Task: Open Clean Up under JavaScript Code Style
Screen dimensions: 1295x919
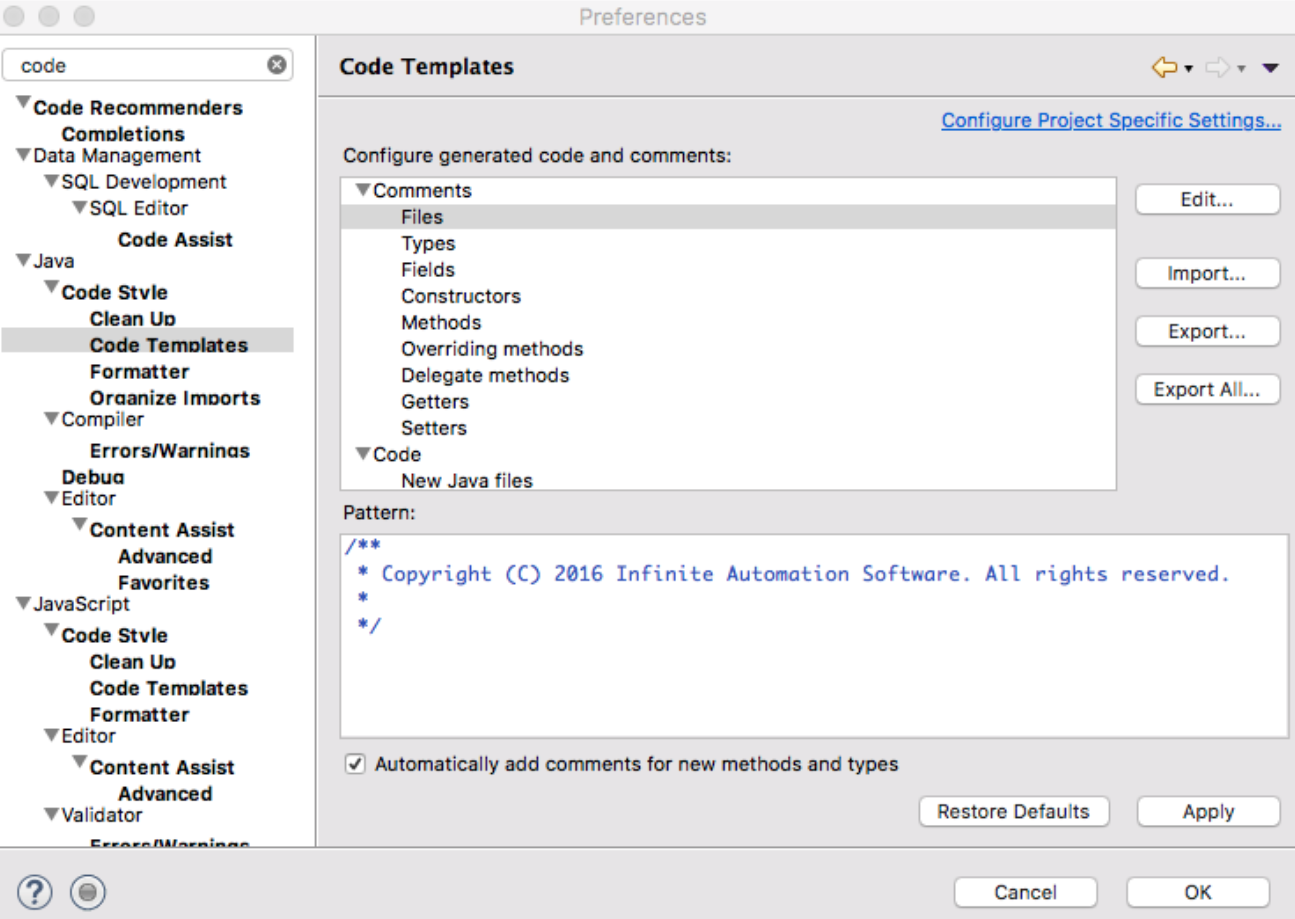Action: [x=133, y=662]
